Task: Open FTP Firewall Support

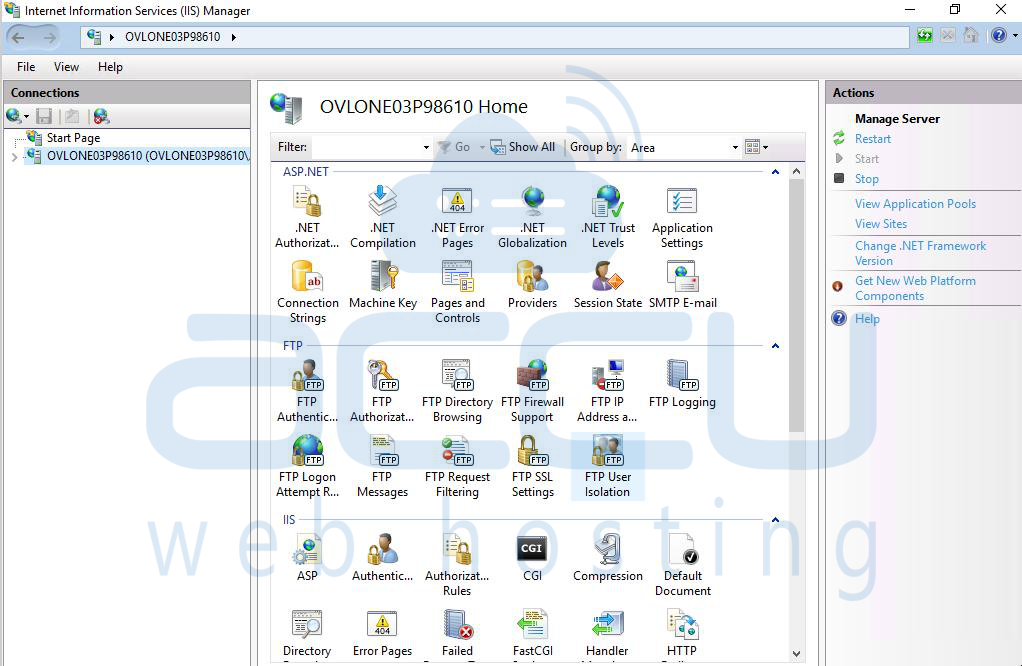Action: (x=532, y=390)
